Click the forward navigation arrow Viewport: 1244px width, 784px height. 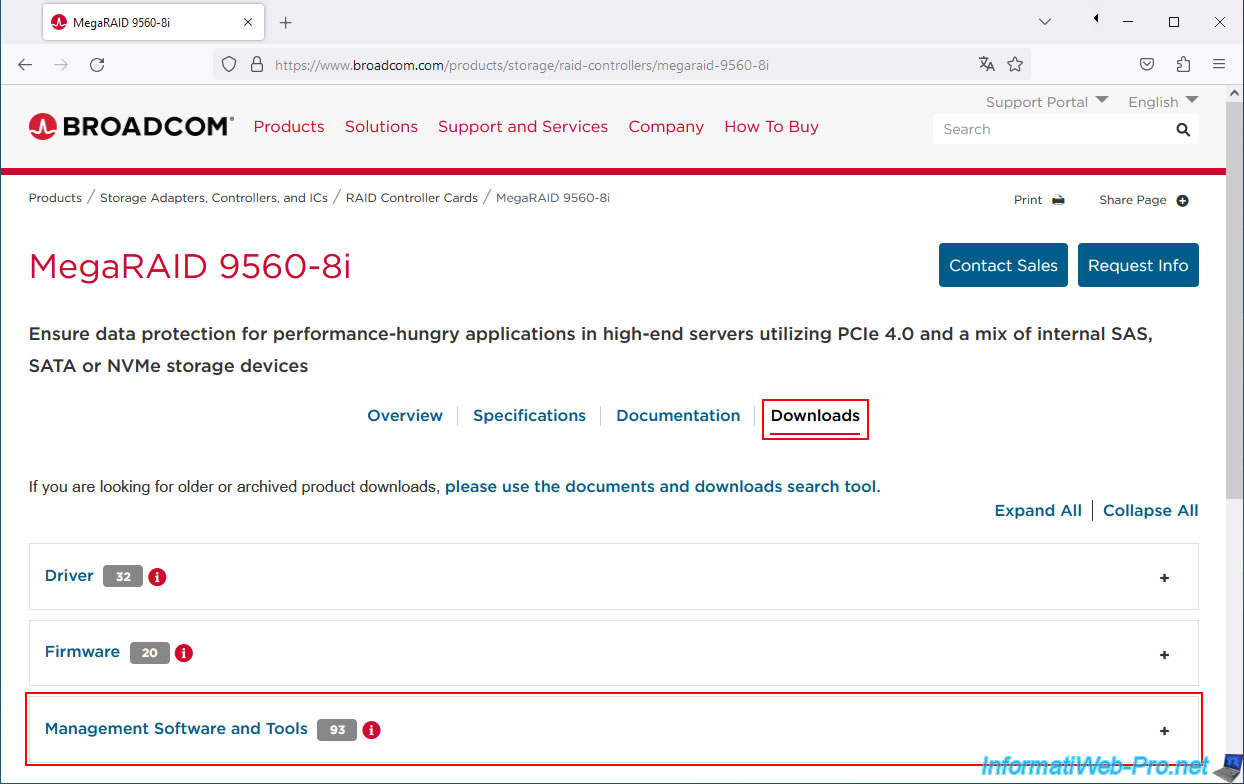click(61, 64)
